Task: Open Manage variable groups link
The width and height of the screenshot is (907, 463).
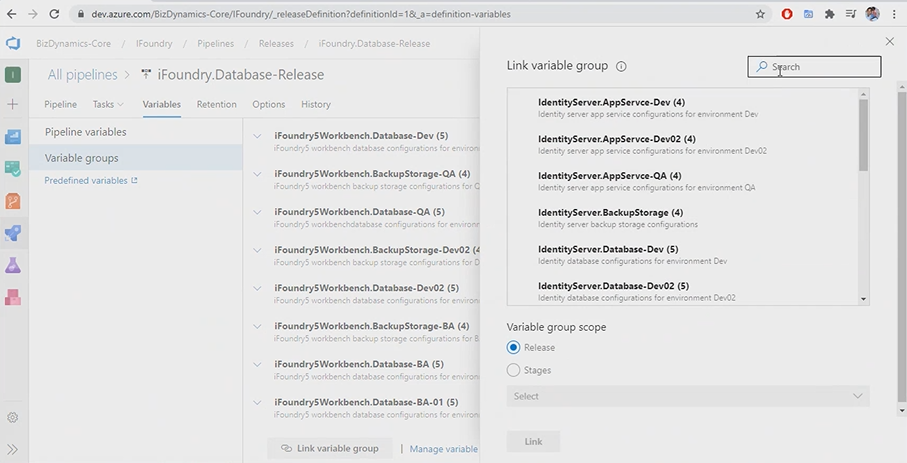Action: [x=444, y=449]
